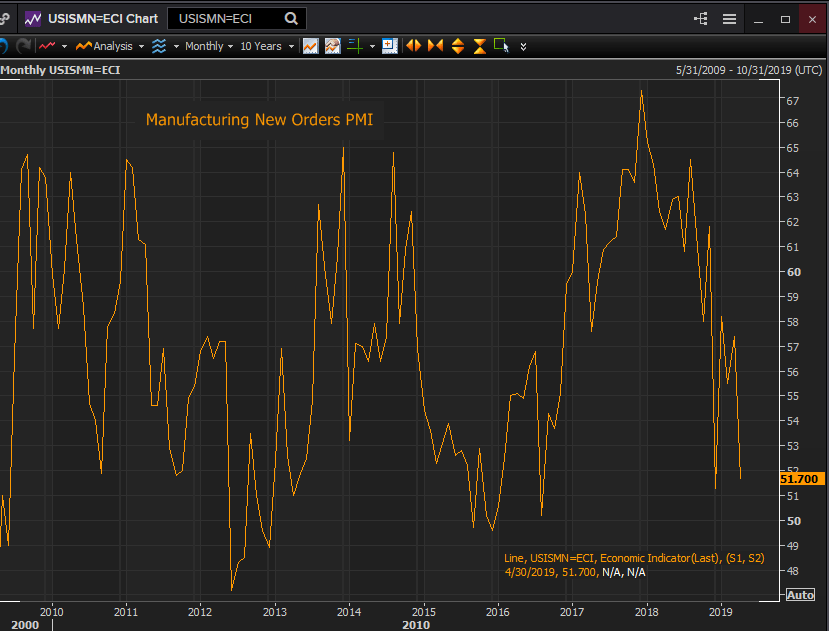The image size is (829, 631).
Task: Click the 51.700 last value label
Action: (800, 479)
